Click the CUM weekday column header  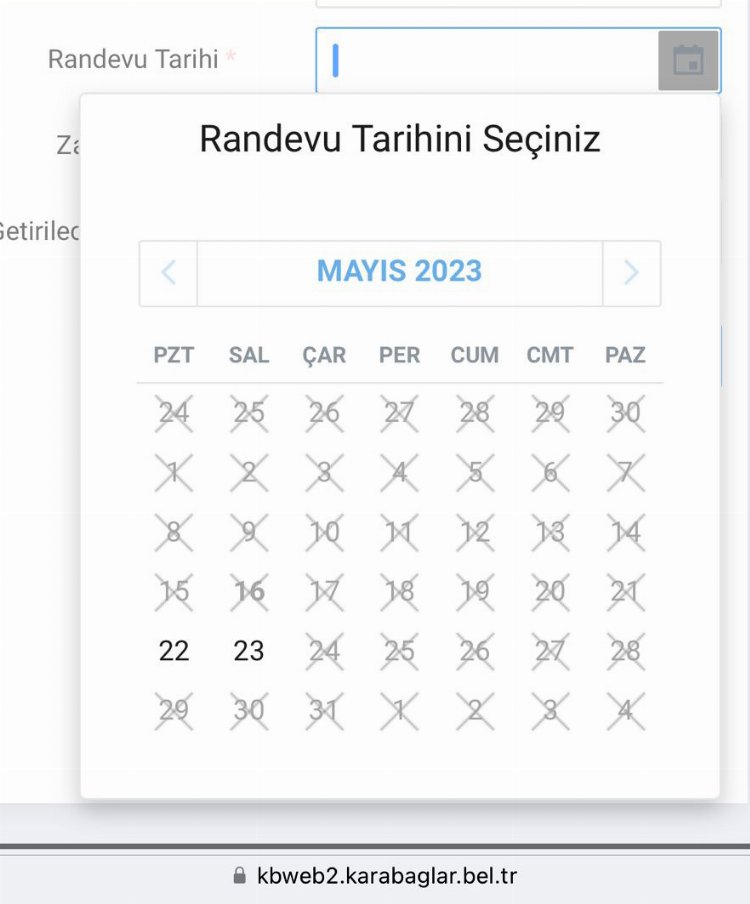(x=474, y=355)
